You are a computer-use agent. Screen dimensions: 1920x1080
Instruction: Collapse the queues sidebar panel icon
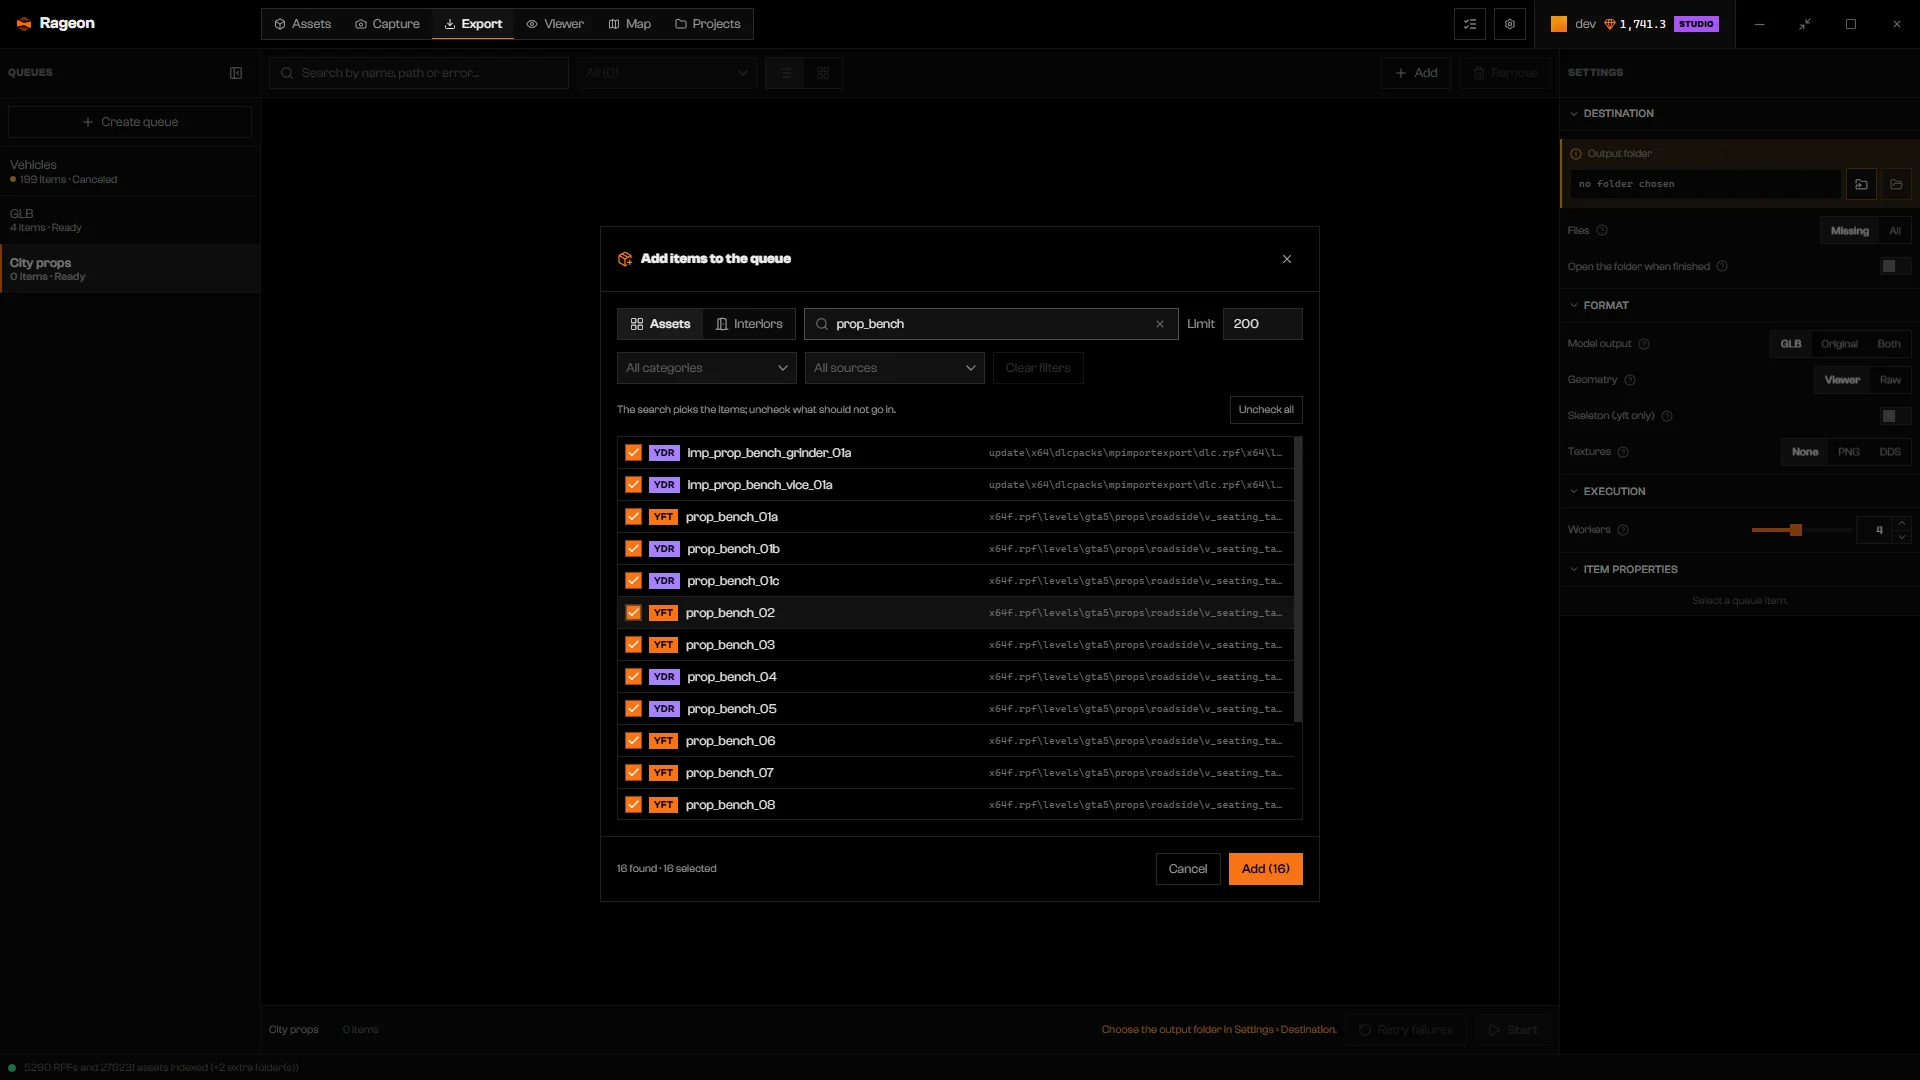coord(236,73)
